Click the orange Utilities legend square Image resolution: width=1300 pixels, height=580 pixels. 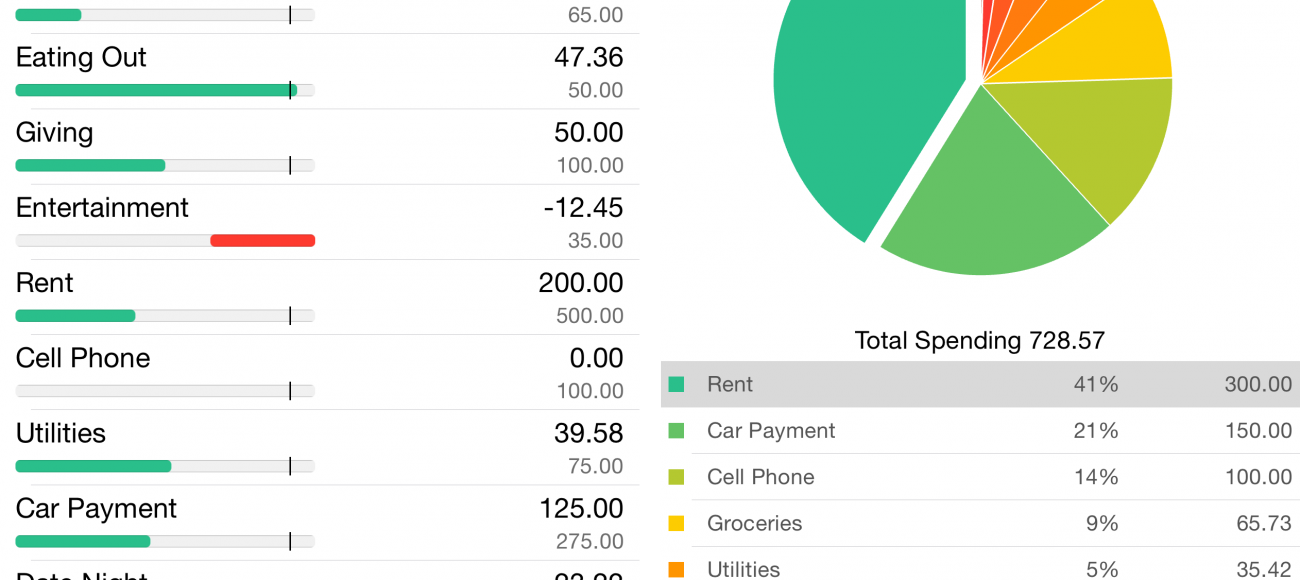point(676,569)
